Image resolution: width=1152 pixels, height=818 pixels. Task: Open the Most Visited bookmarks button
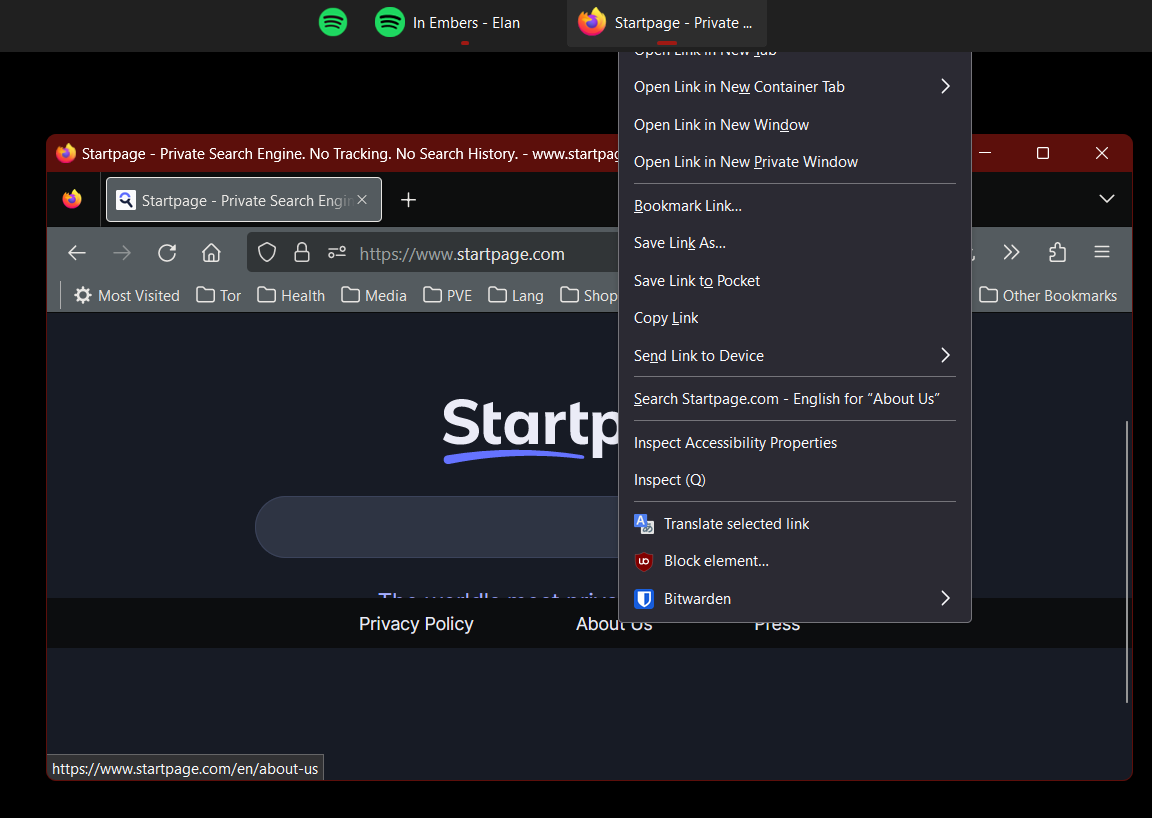coord(127,295)
